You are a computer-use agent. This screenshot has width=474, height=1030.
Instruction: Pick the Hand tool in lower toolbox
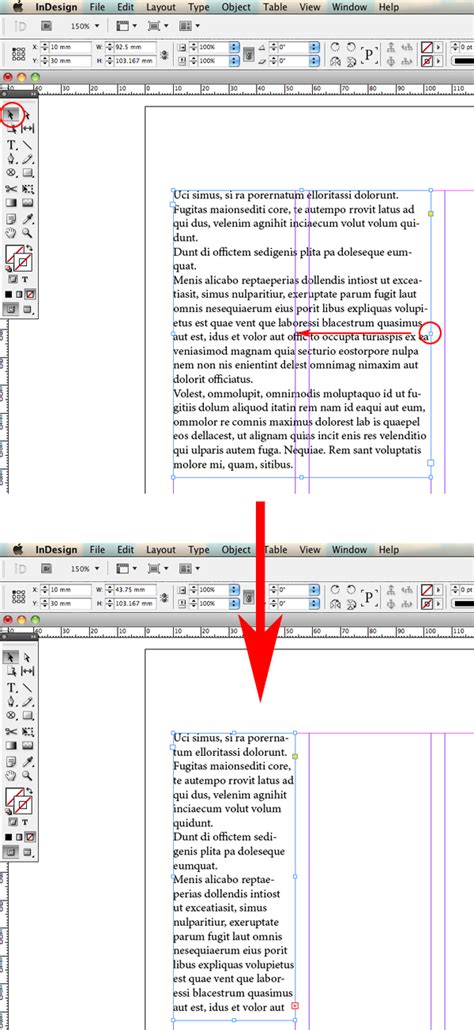[11, 775]
